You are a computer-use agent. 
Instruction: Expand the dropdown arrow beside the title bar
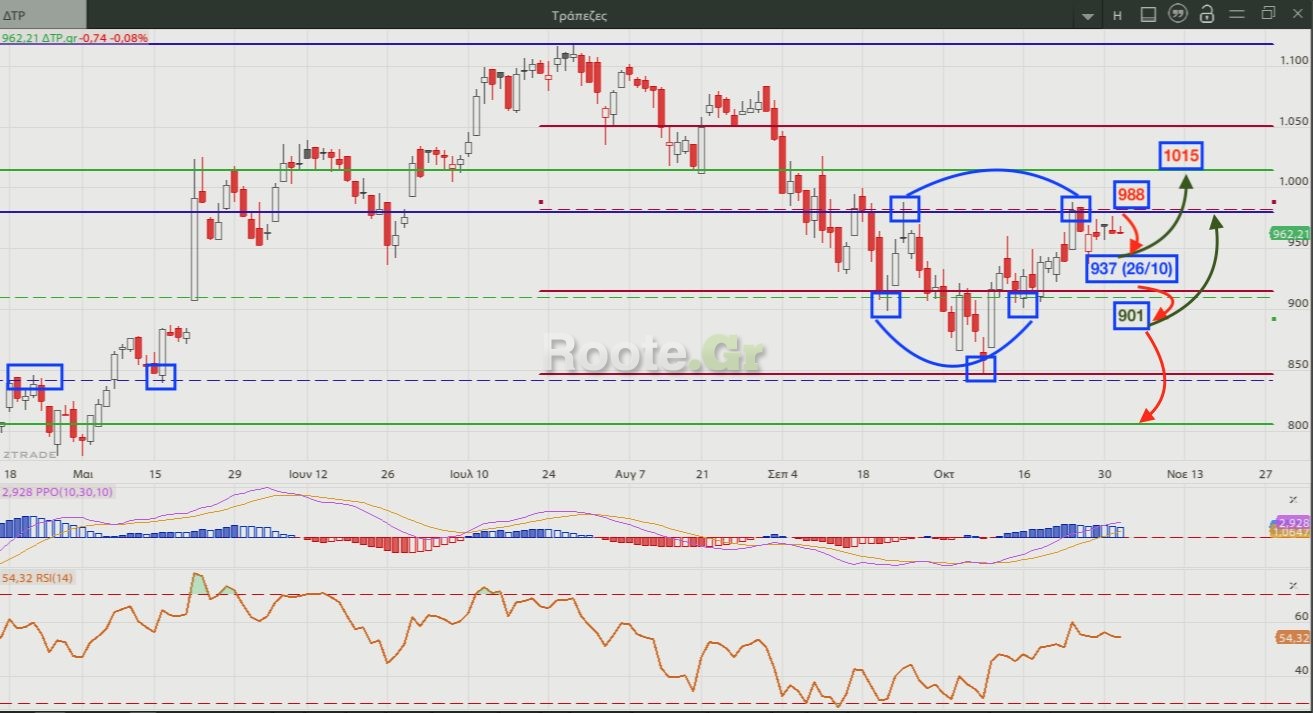pos(1088,16)
